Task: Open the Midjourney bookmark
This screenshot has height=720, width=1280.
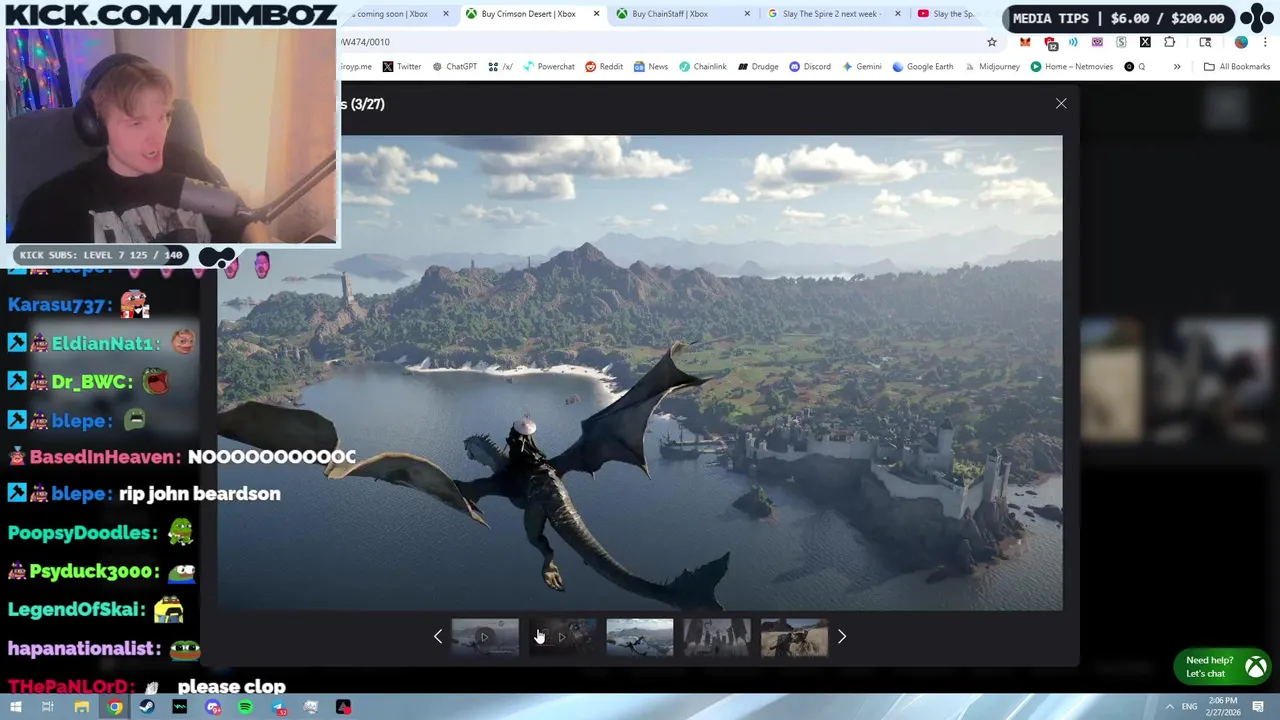Action: point(991,67)
